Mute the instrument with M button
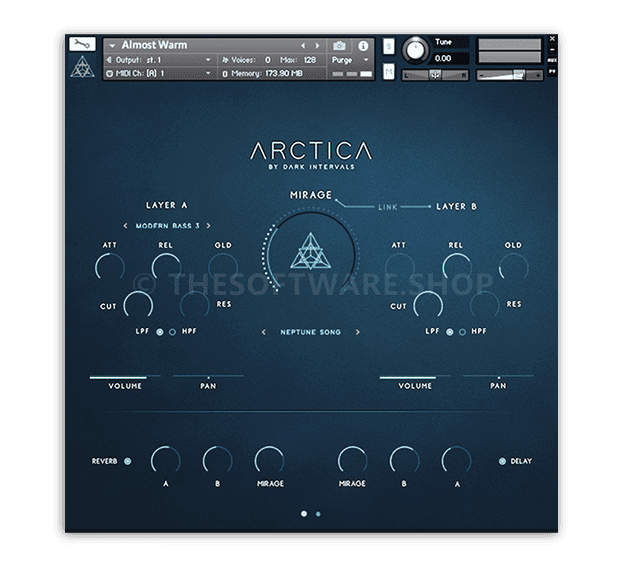The image size is (624, 567). [x=389, y=72]
